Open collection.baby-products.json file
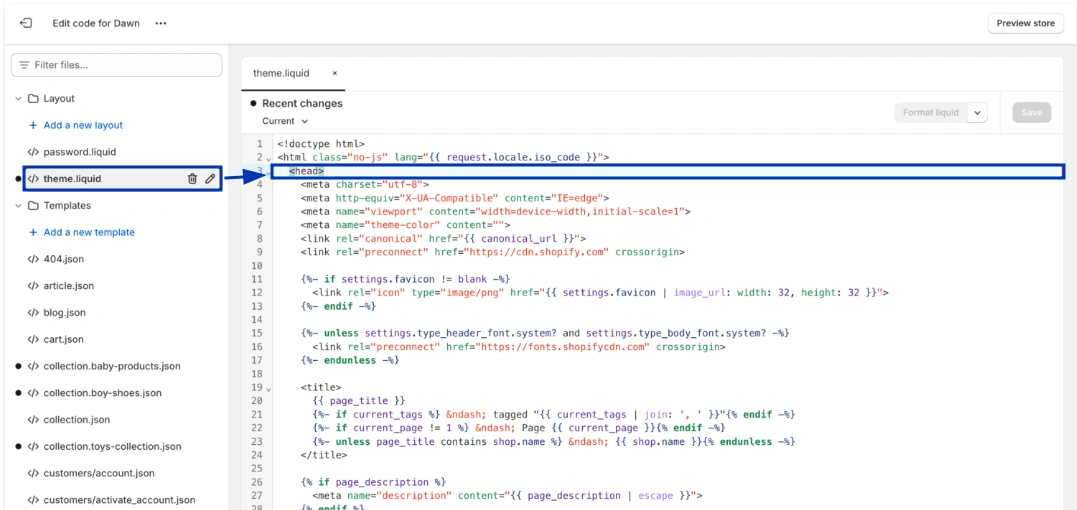Image resolution: width=1077 pixels, height=510 pixels. click(x=112, y=366)
